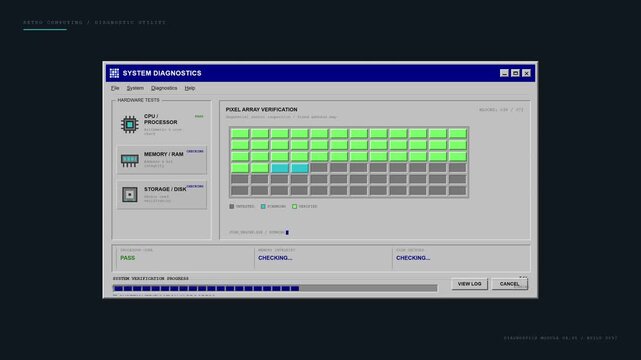Open the Diagnostics menu
The height and width of the screenshot is (360, 641).
pyautogui.click(x=164, y=88)
